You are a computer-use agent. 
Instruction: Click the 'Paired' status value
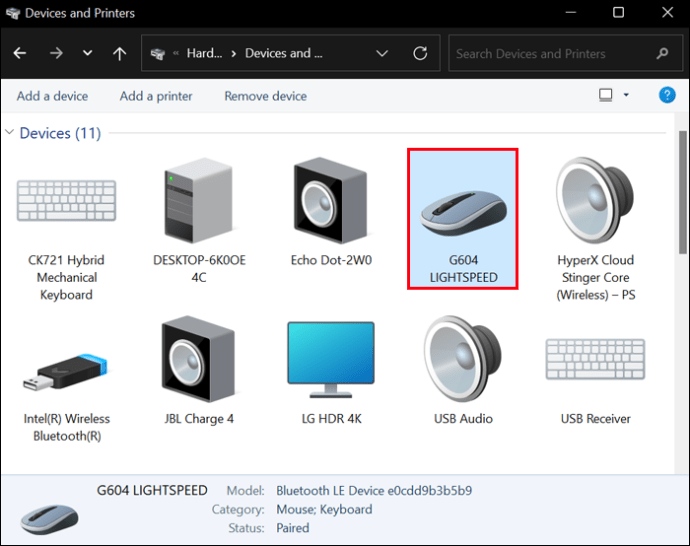click(x=293, y=528)
